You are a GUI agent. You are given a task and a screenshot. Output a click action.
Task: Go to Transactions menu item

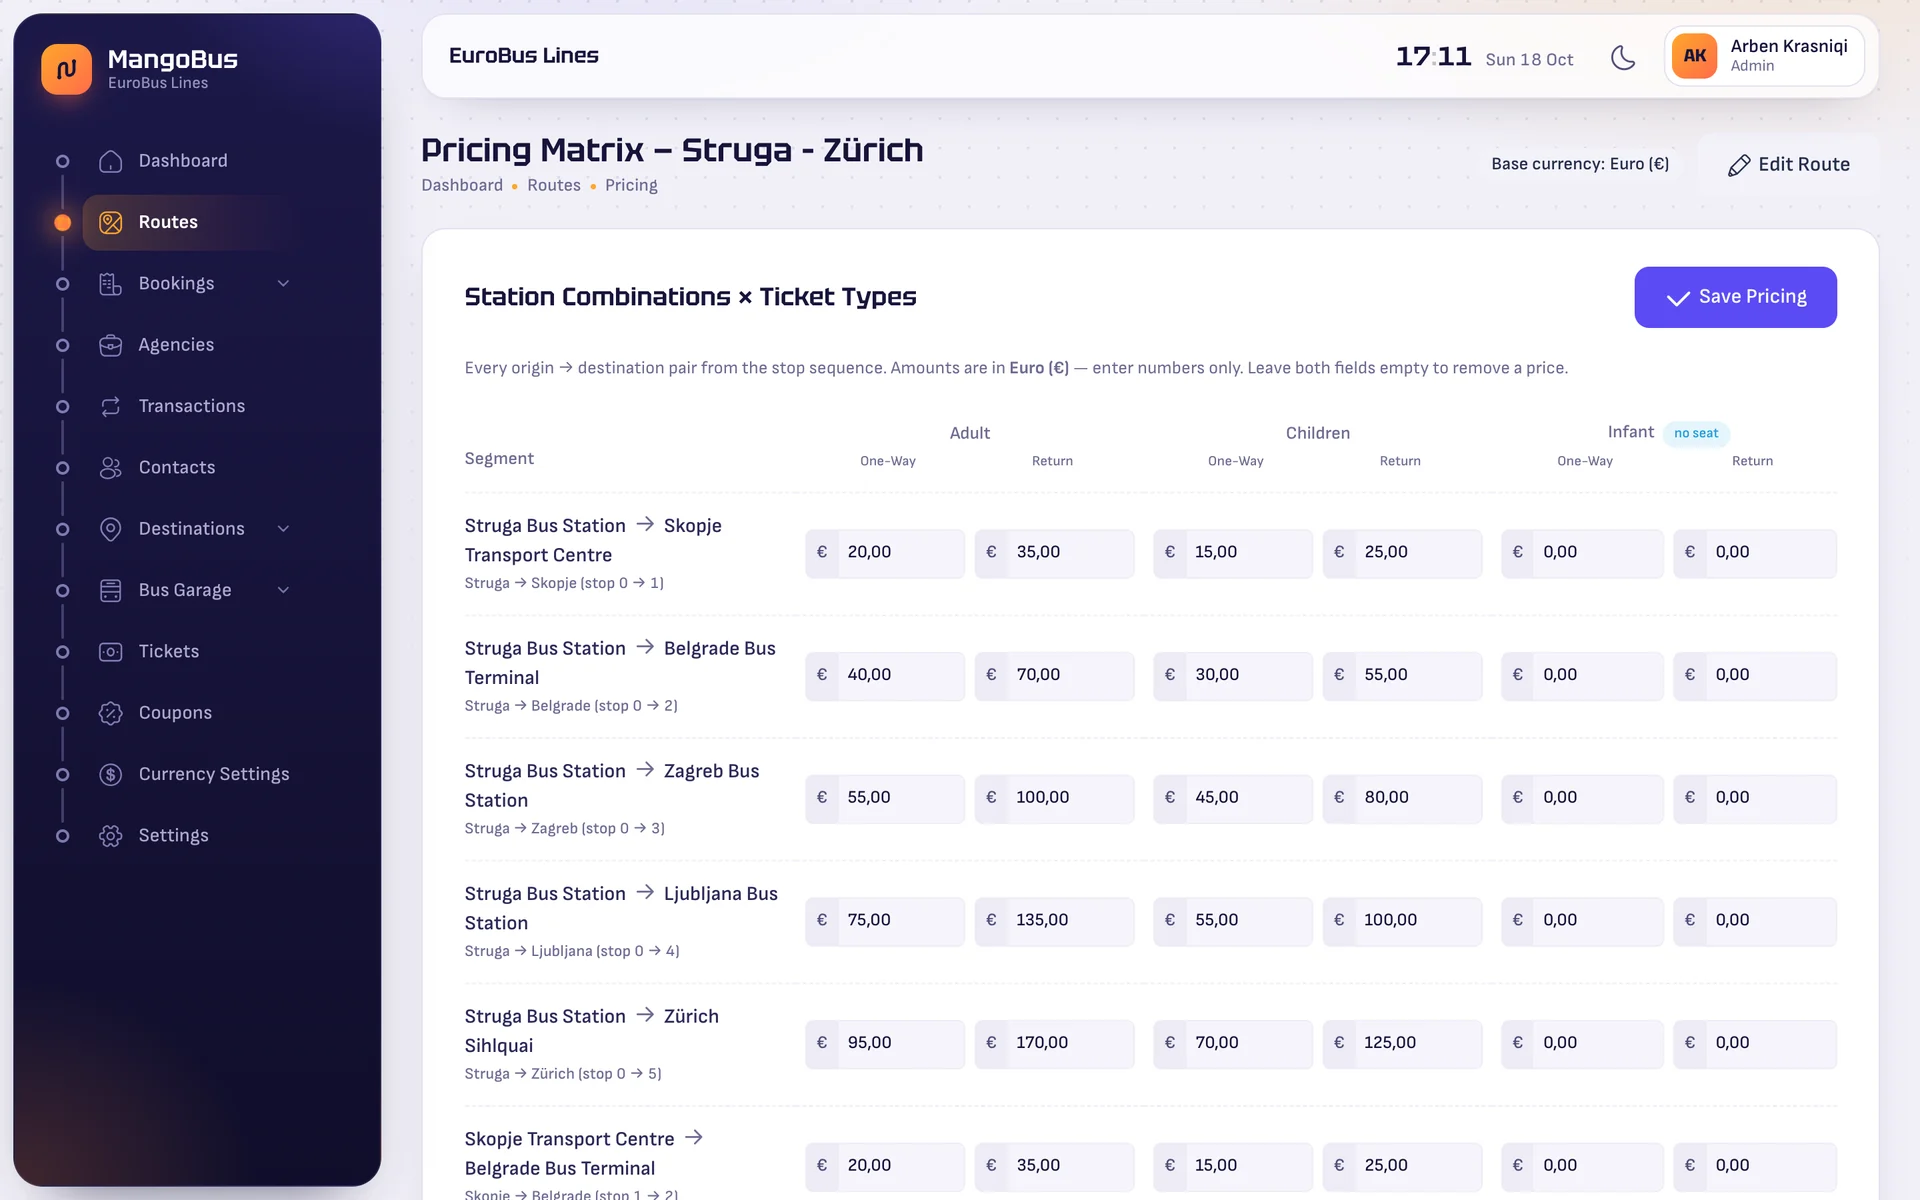point(192,406)
